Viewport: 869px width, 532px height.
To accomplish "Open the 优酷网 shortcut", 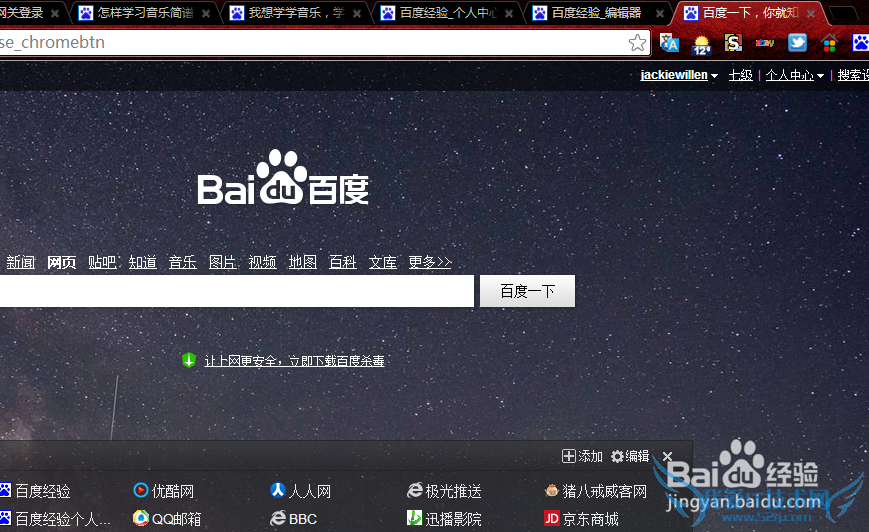I will click(x=163, y=490).
